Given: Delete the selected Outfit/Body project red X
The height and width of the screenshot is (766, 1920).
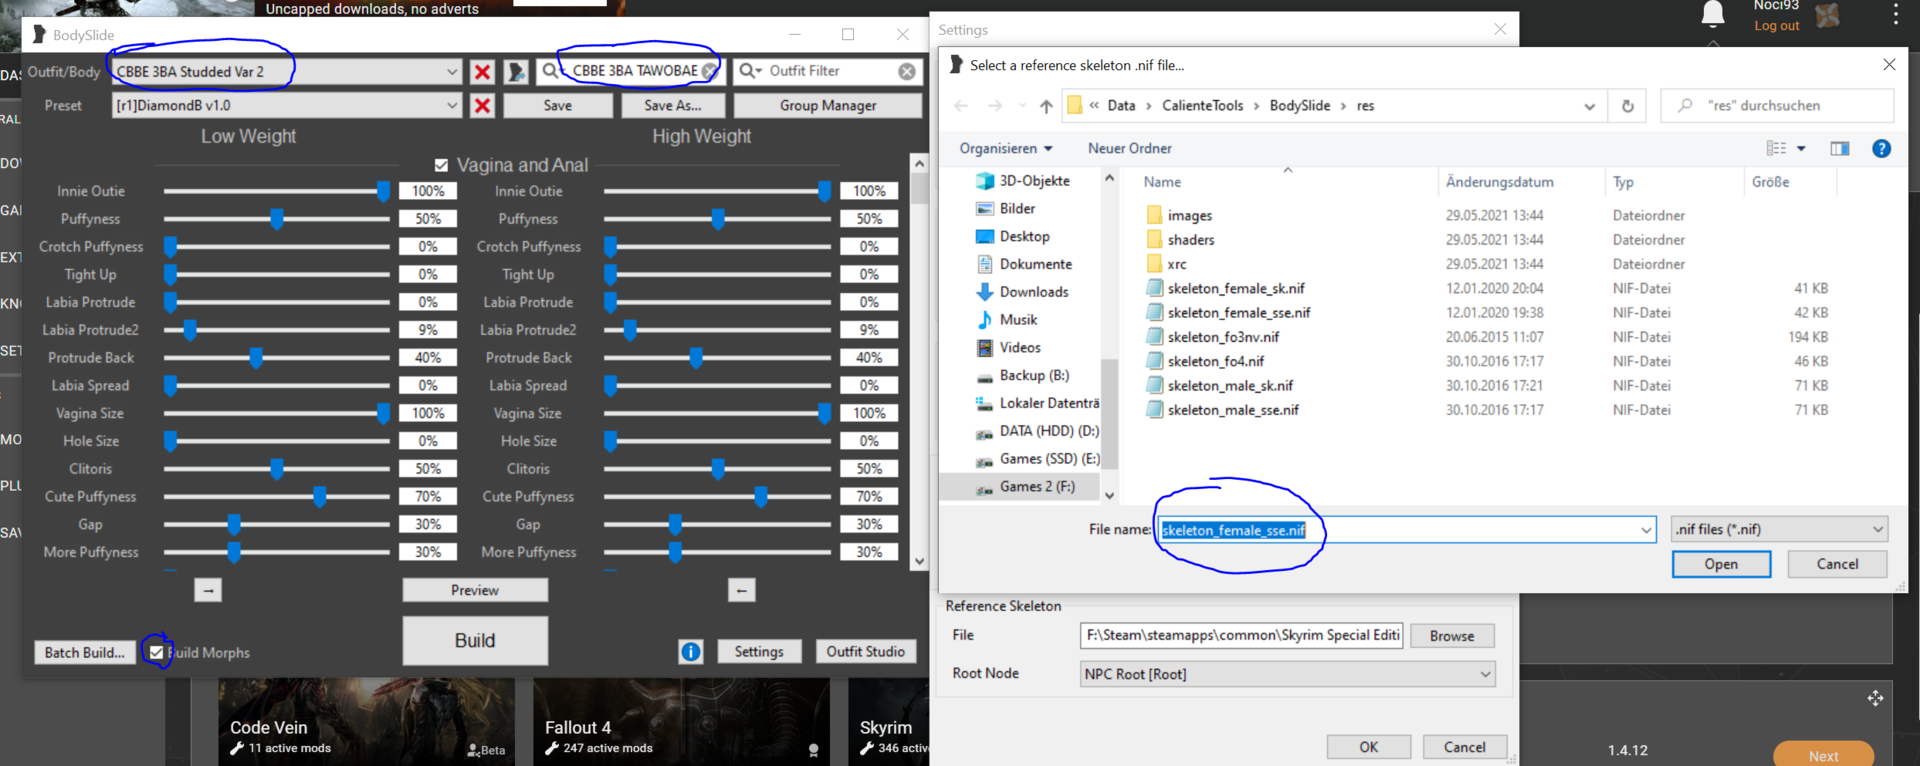Looking at the screenshot, I should click(482, 72).
